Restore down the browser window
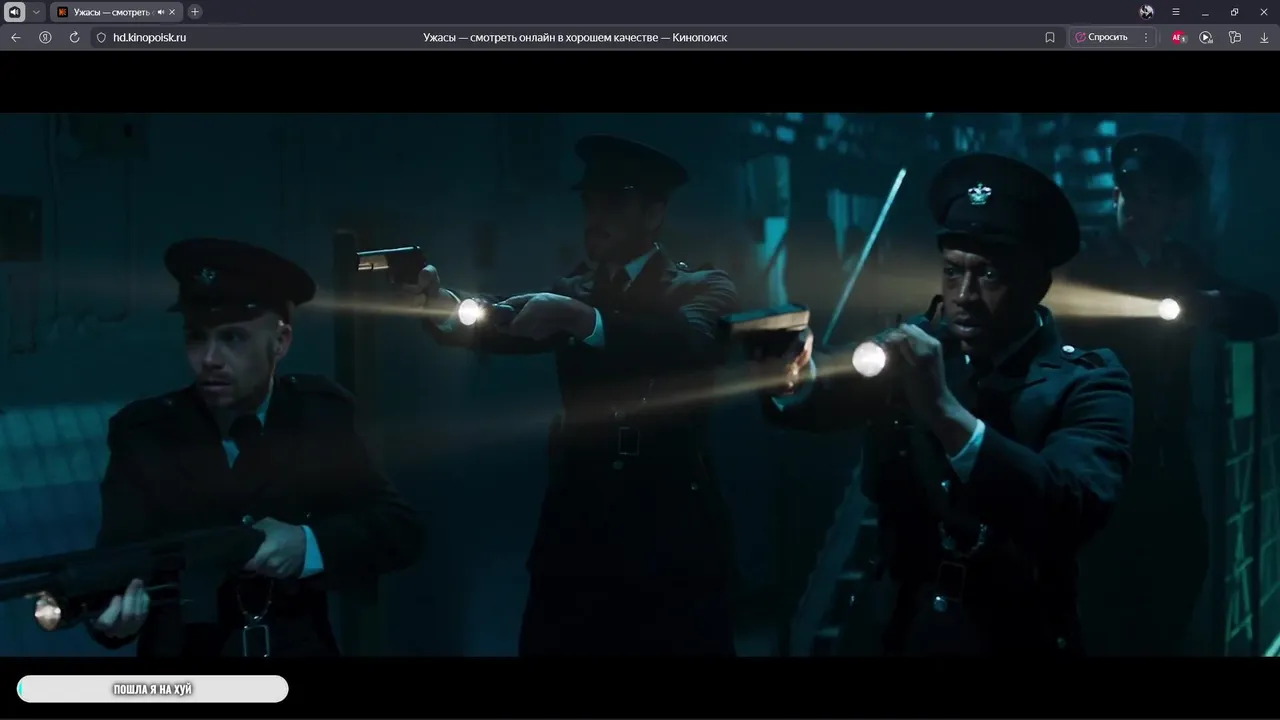The width and height of the screenshot is (1280, 720). point(1234,12)
